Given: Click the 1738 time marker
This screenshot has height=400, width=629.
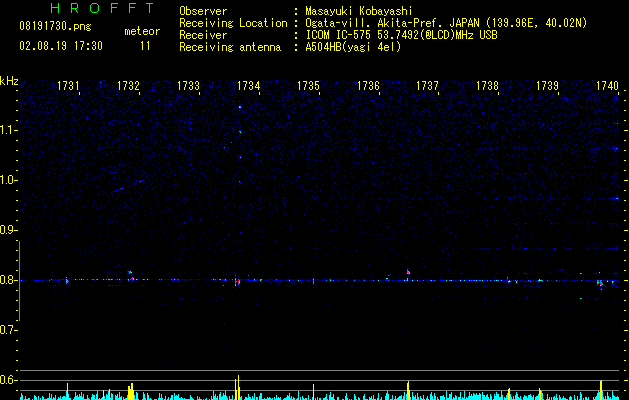Looking at the screenshot, I should (487, 86).
